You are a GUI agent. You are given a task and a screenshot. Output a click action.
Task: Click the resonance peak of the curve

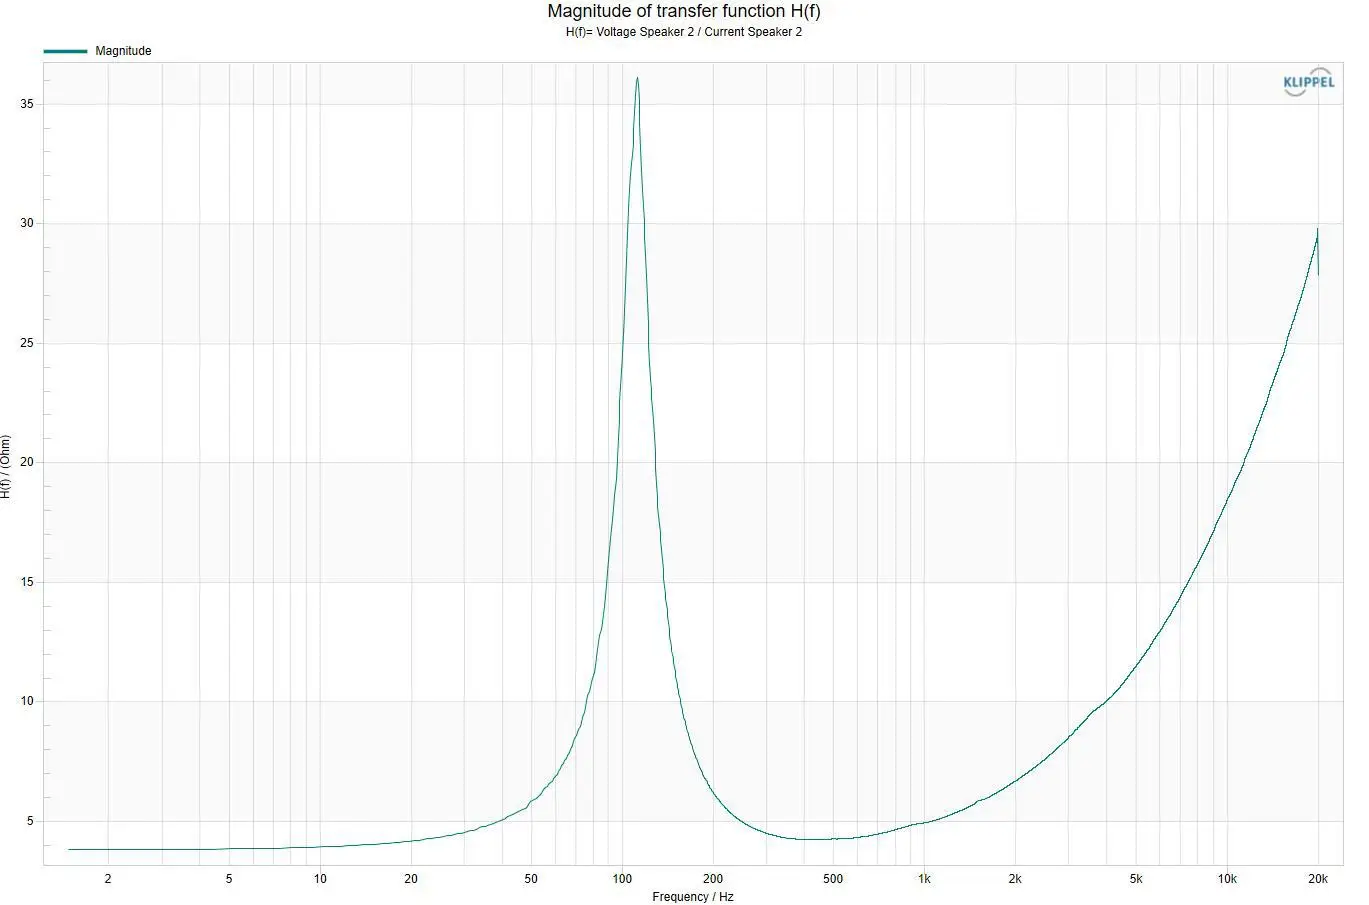click(637, 79)
